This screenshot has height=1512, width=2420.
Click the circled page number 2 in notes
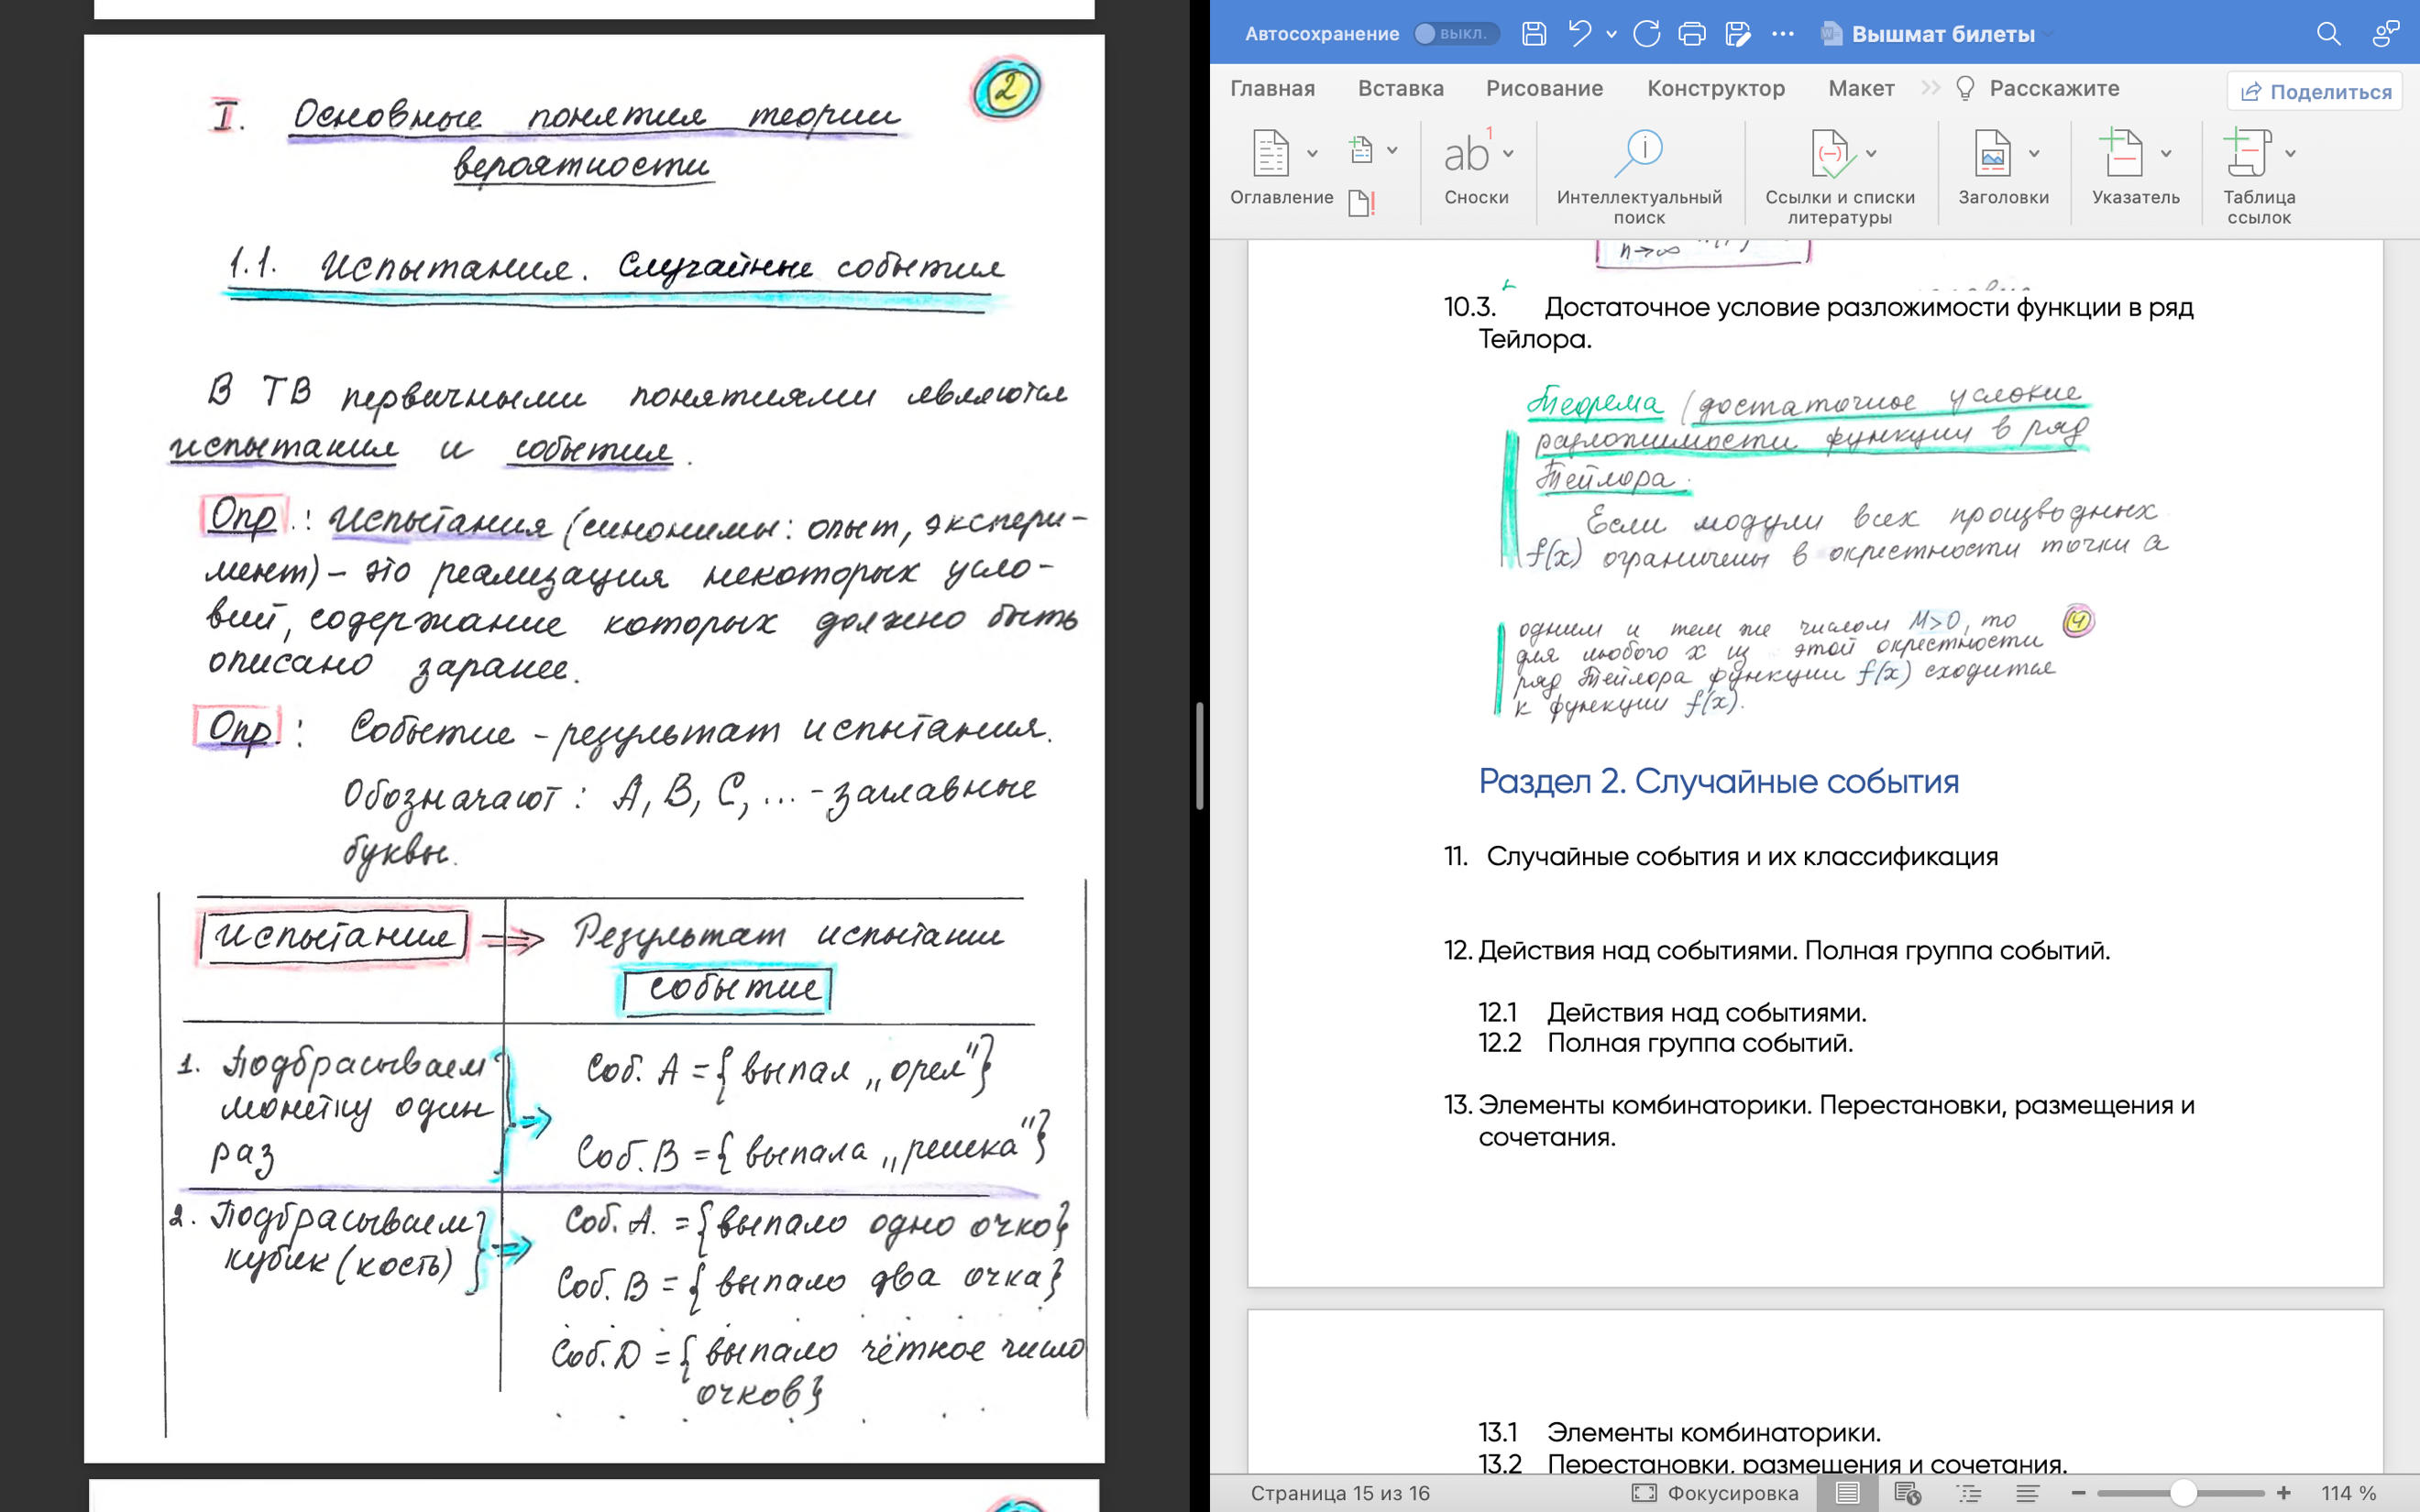1006,89
